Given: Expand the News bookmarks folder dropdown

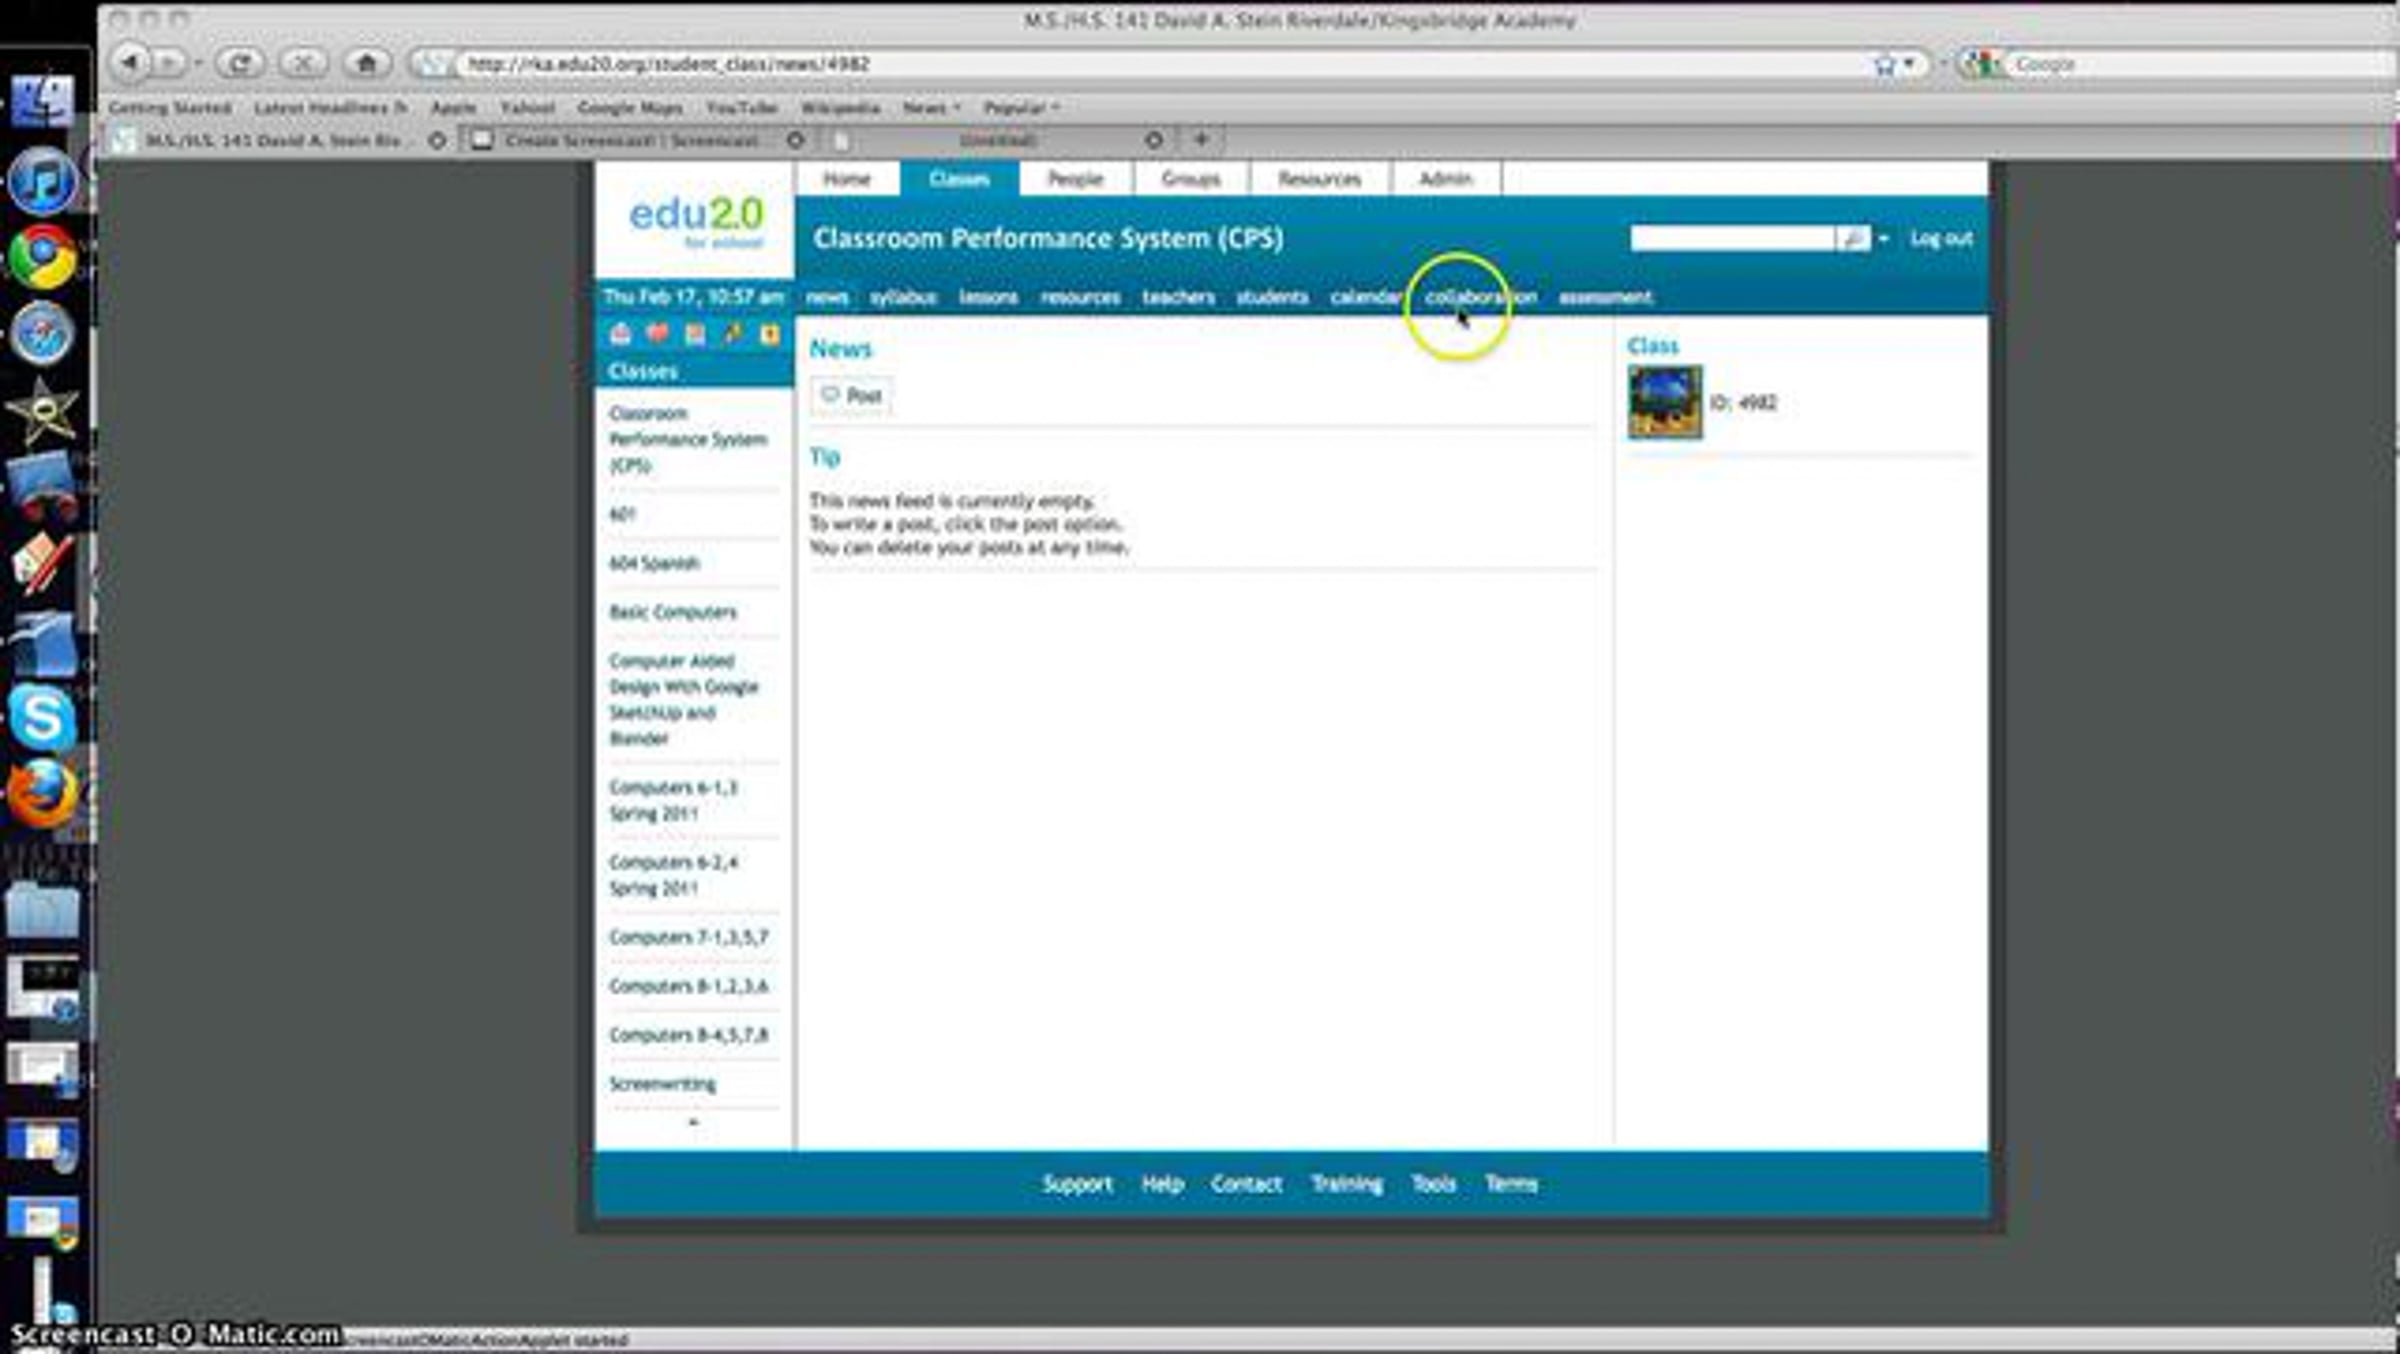Looking at the screenshot, I should [932, 107].
